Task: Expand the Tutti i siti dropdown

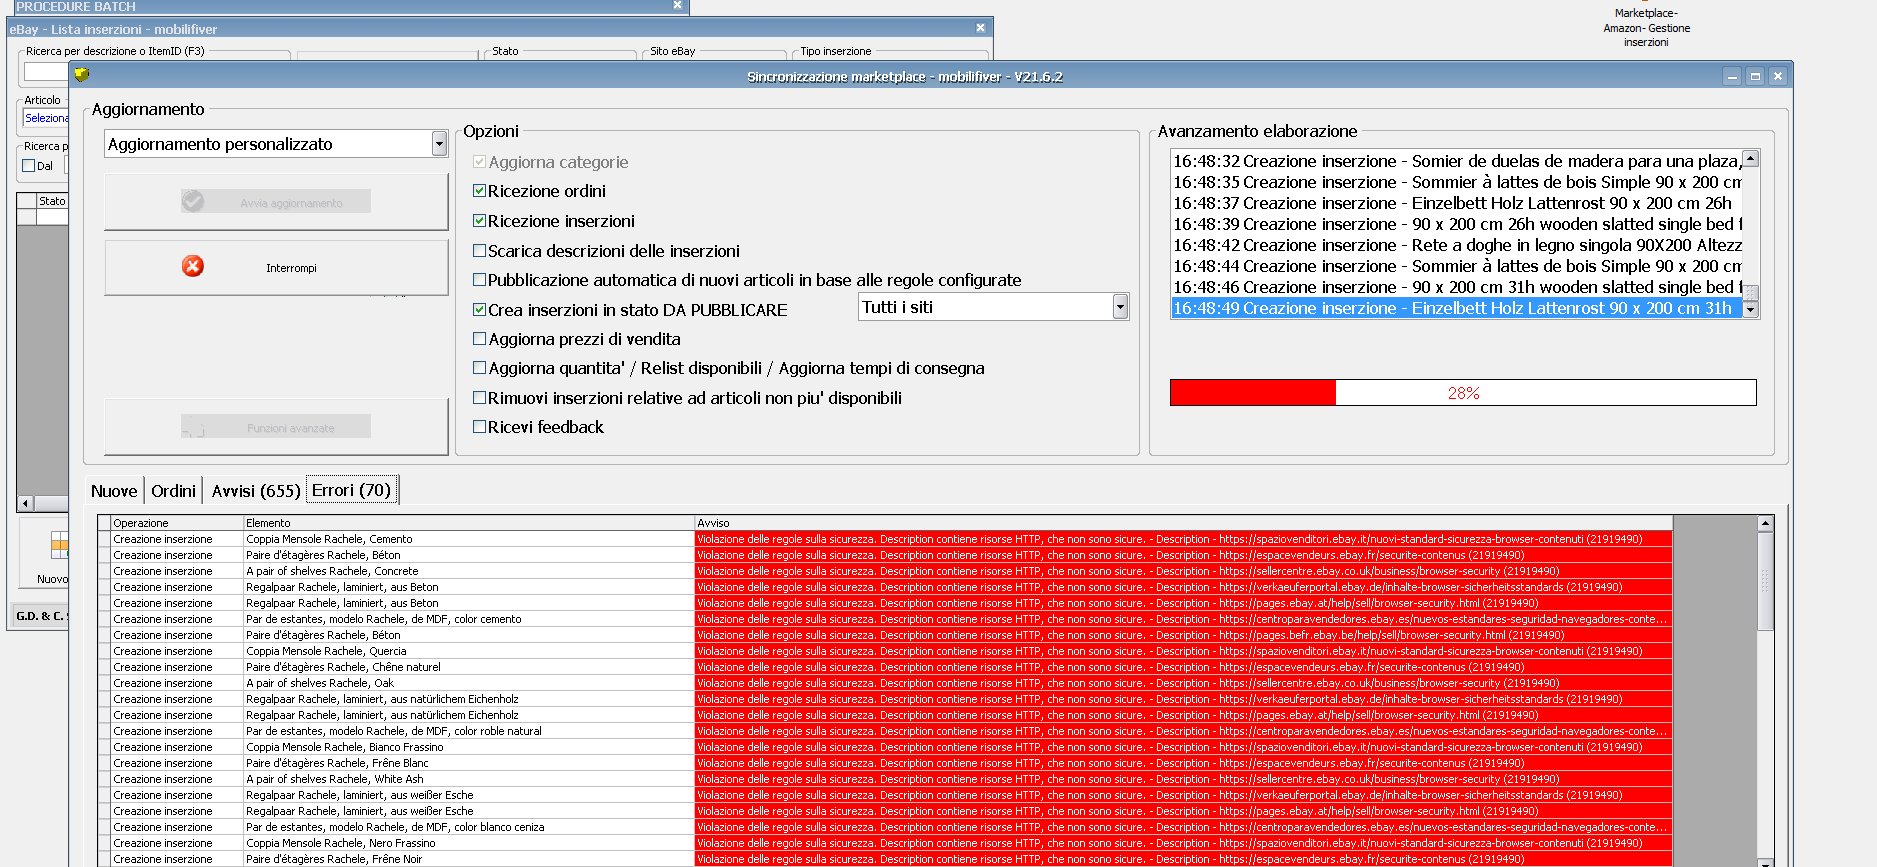Action: (1120, 307)
